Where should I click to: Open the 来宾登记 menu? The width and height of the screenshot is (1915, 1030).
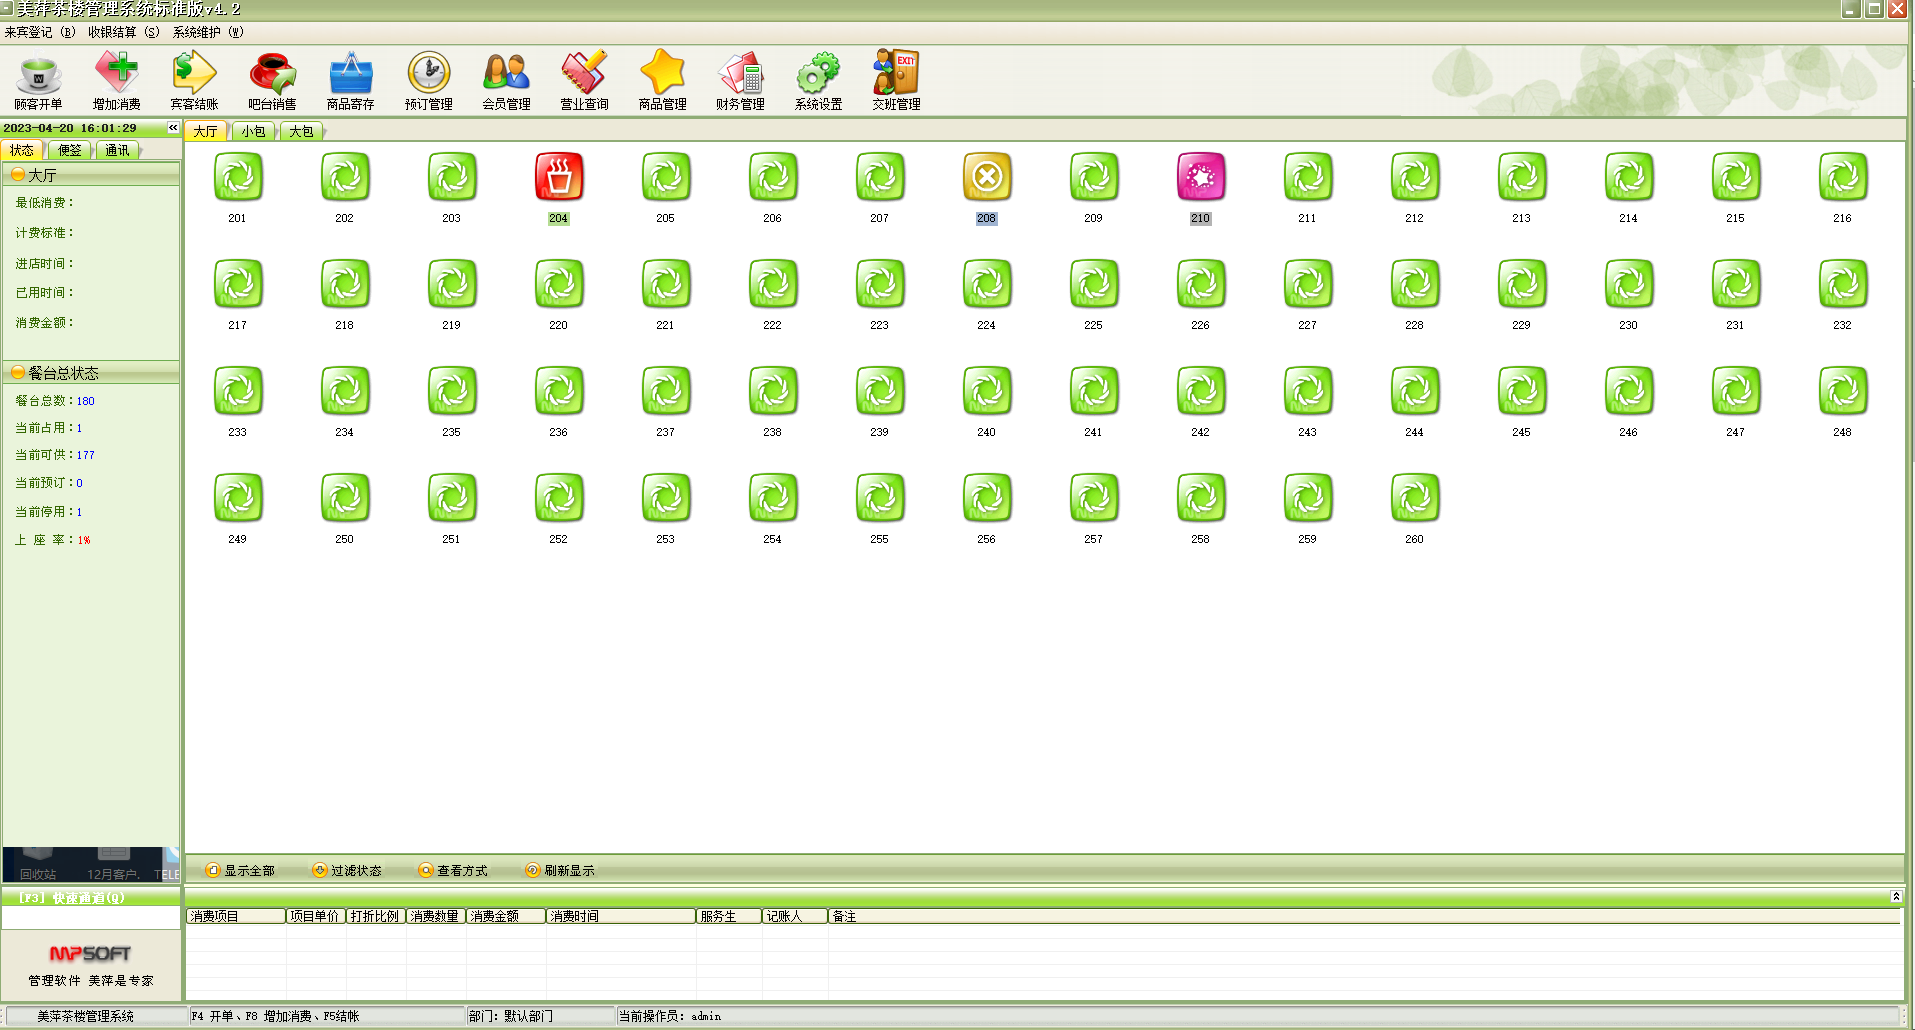pyautogui.click(x=40, y=32)
